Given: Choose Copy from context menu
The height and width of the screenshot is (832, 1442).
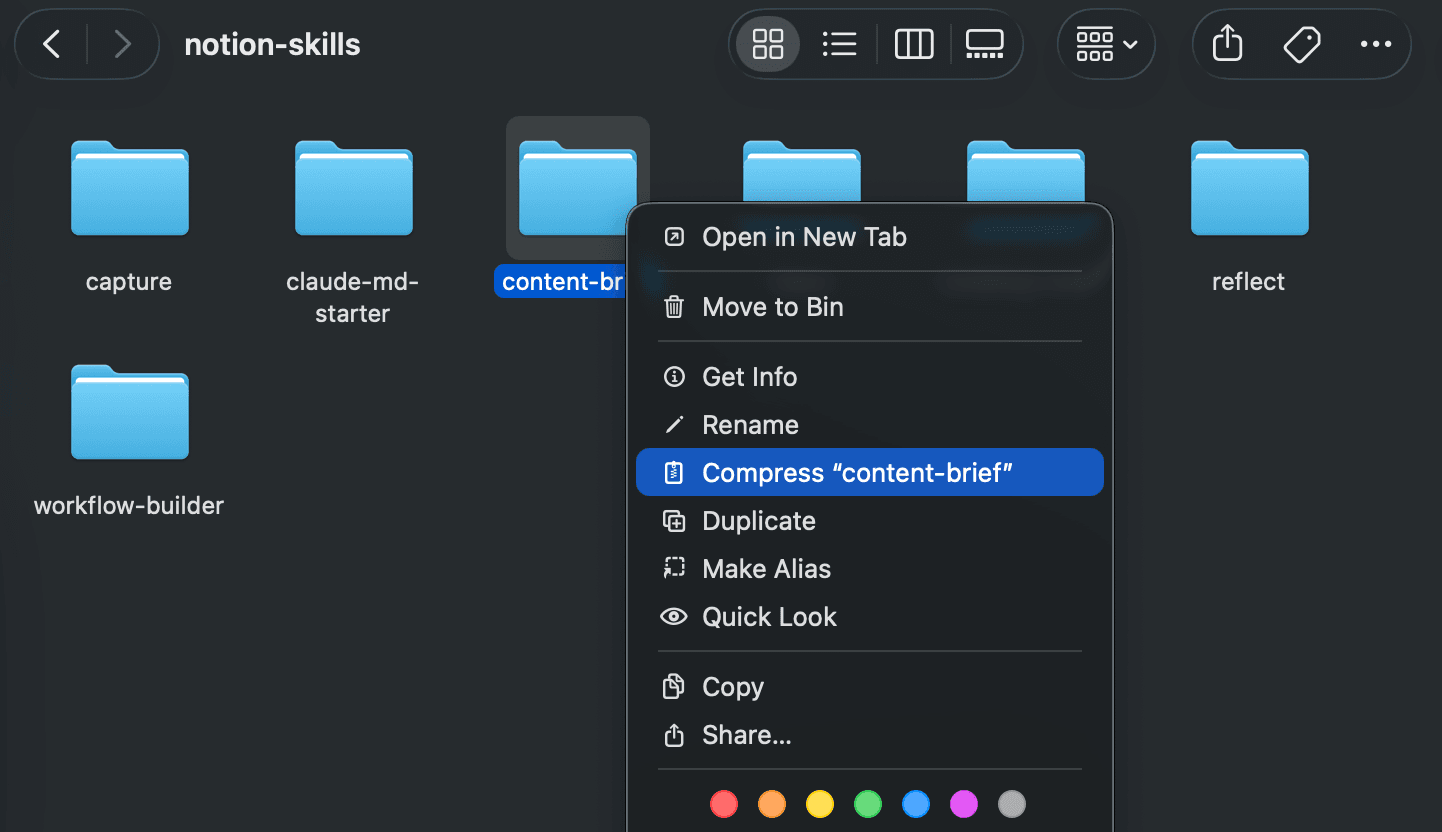Looking at the screenshot, I should click(x=870, y=687).
